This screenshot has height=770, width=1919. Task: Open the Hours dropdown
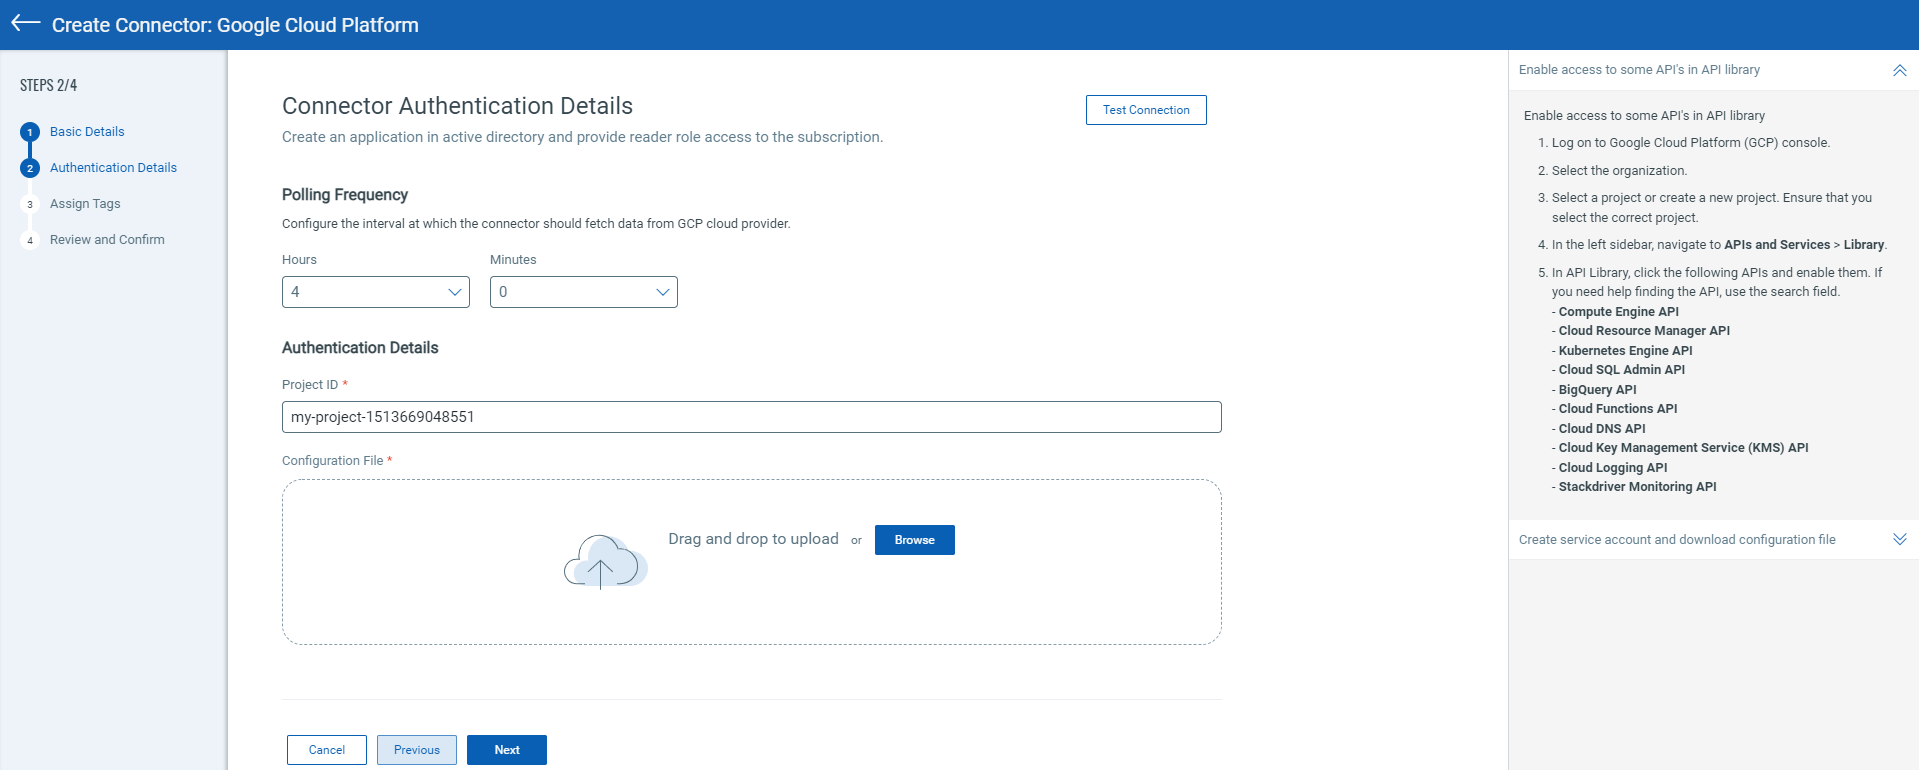click(x=376, y=292)
